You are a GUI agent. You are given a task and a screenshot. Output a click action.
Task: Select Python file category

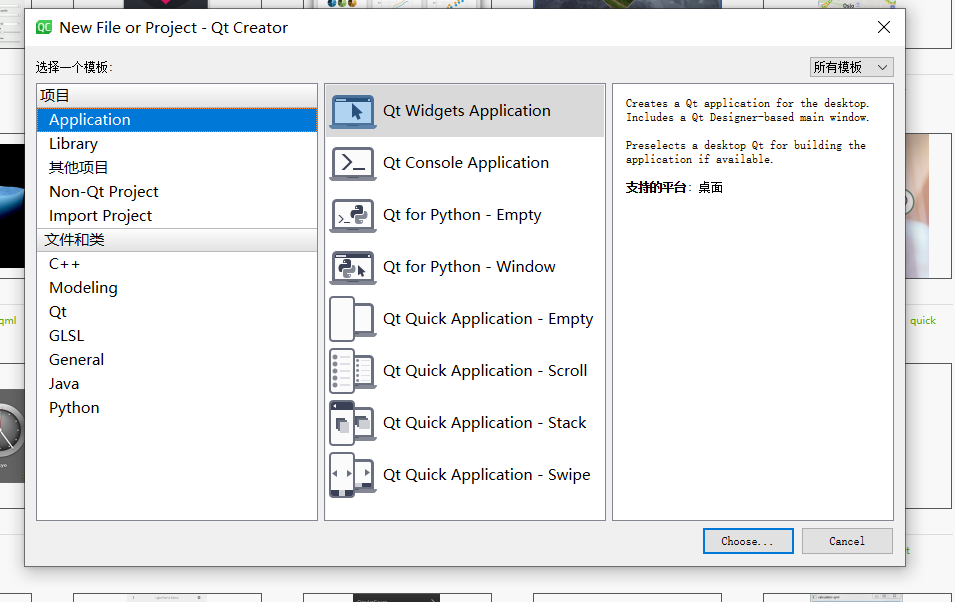177,408
